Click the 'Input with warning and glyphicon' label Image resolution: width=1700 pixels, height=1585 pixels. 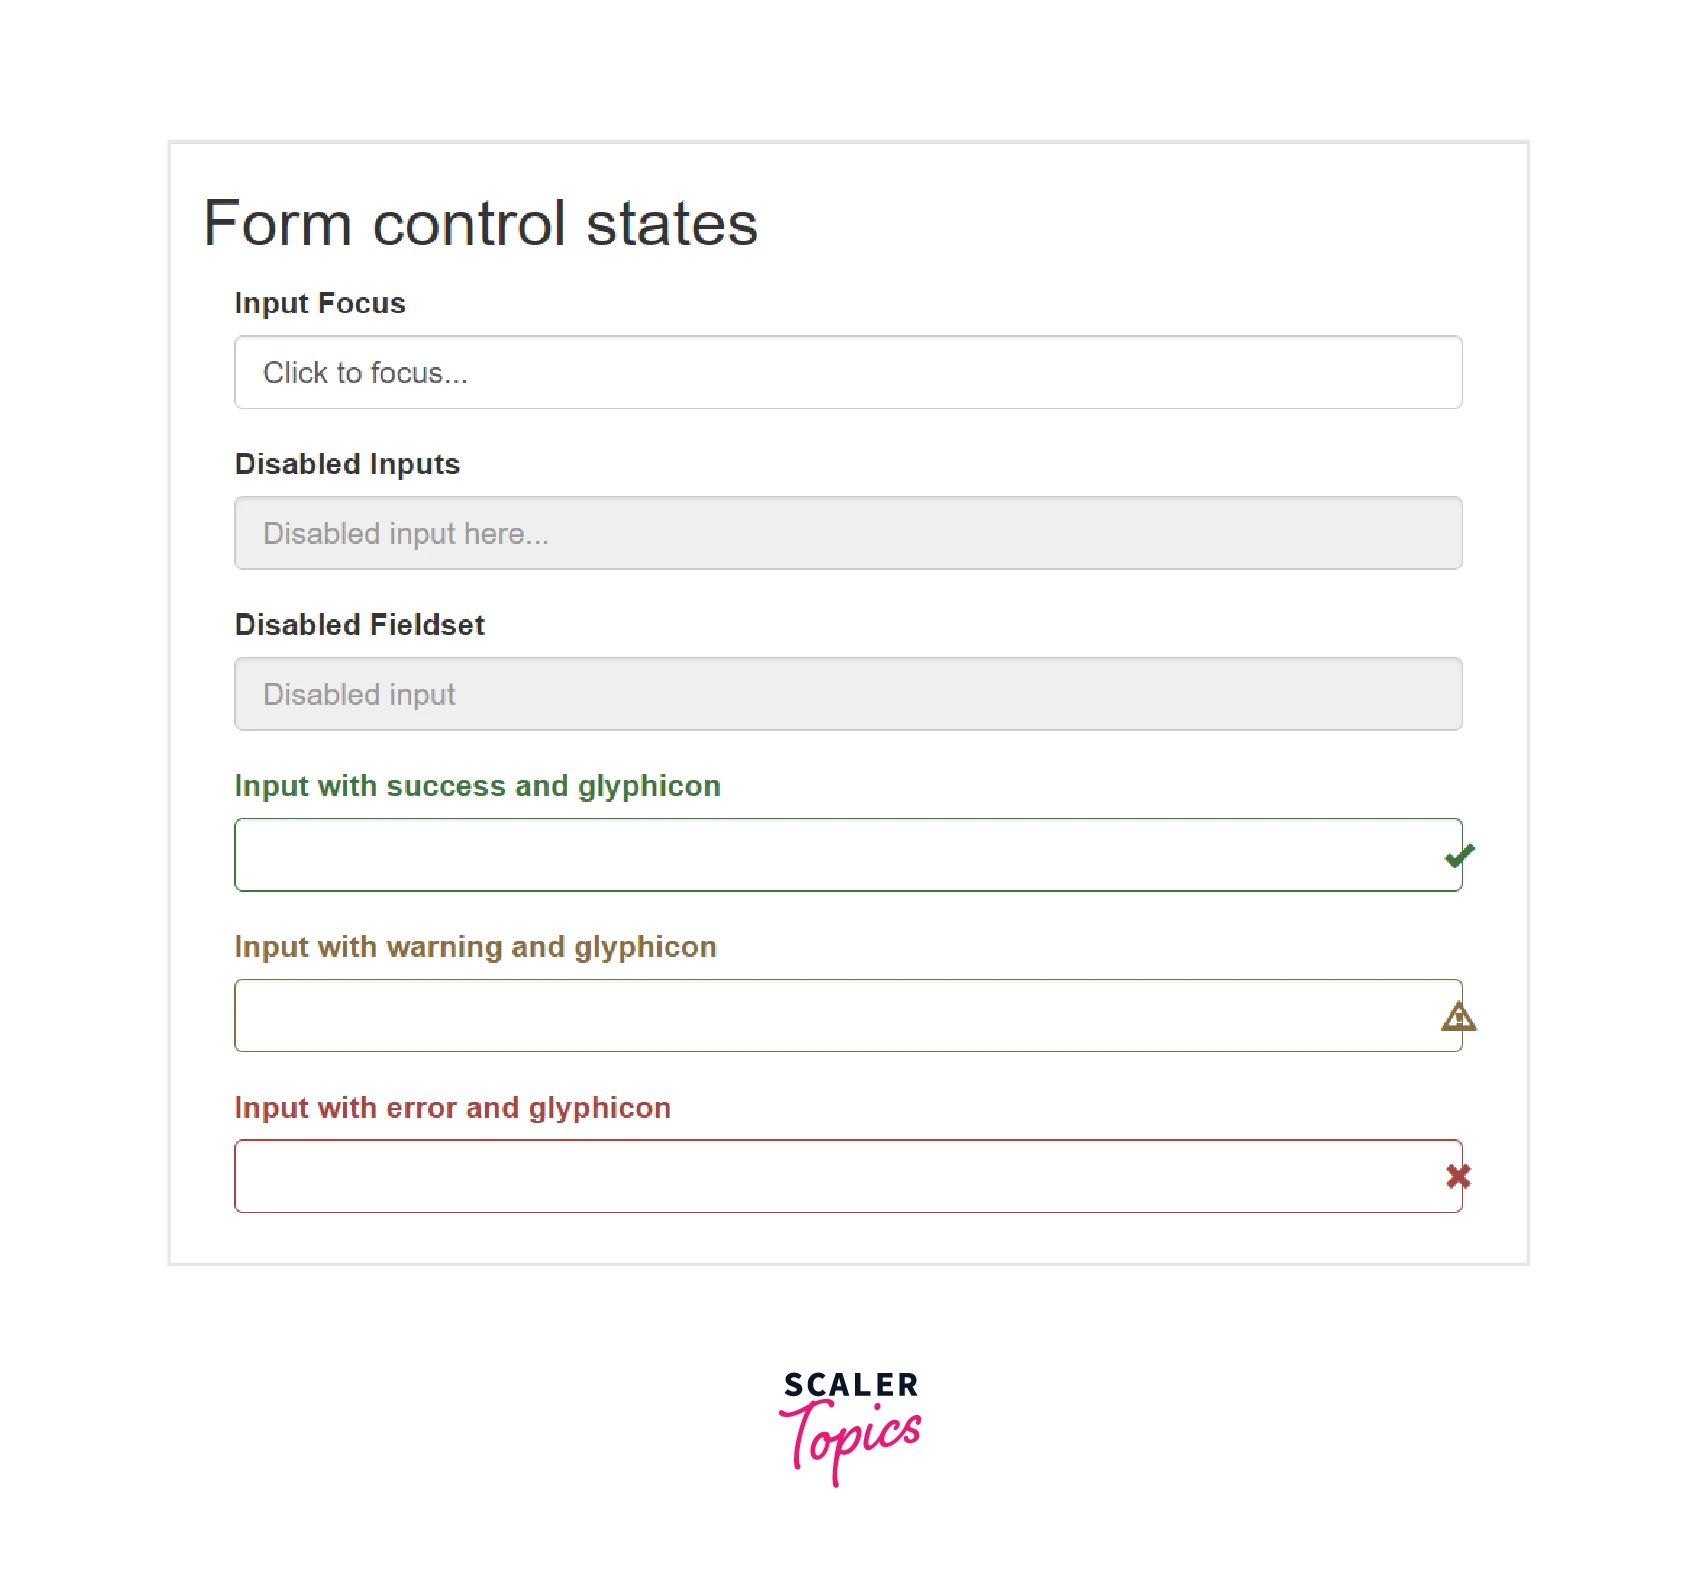pos(475,947)
